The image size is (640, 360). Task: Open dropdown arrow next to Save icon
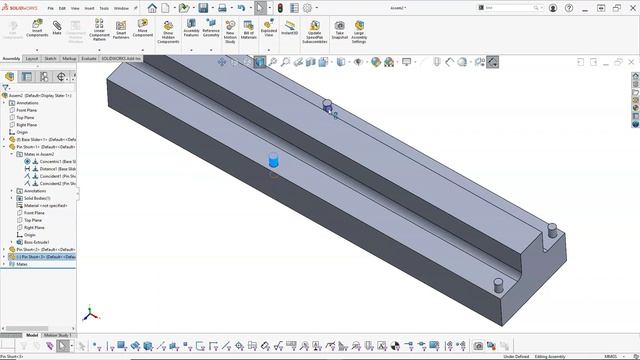212,8
